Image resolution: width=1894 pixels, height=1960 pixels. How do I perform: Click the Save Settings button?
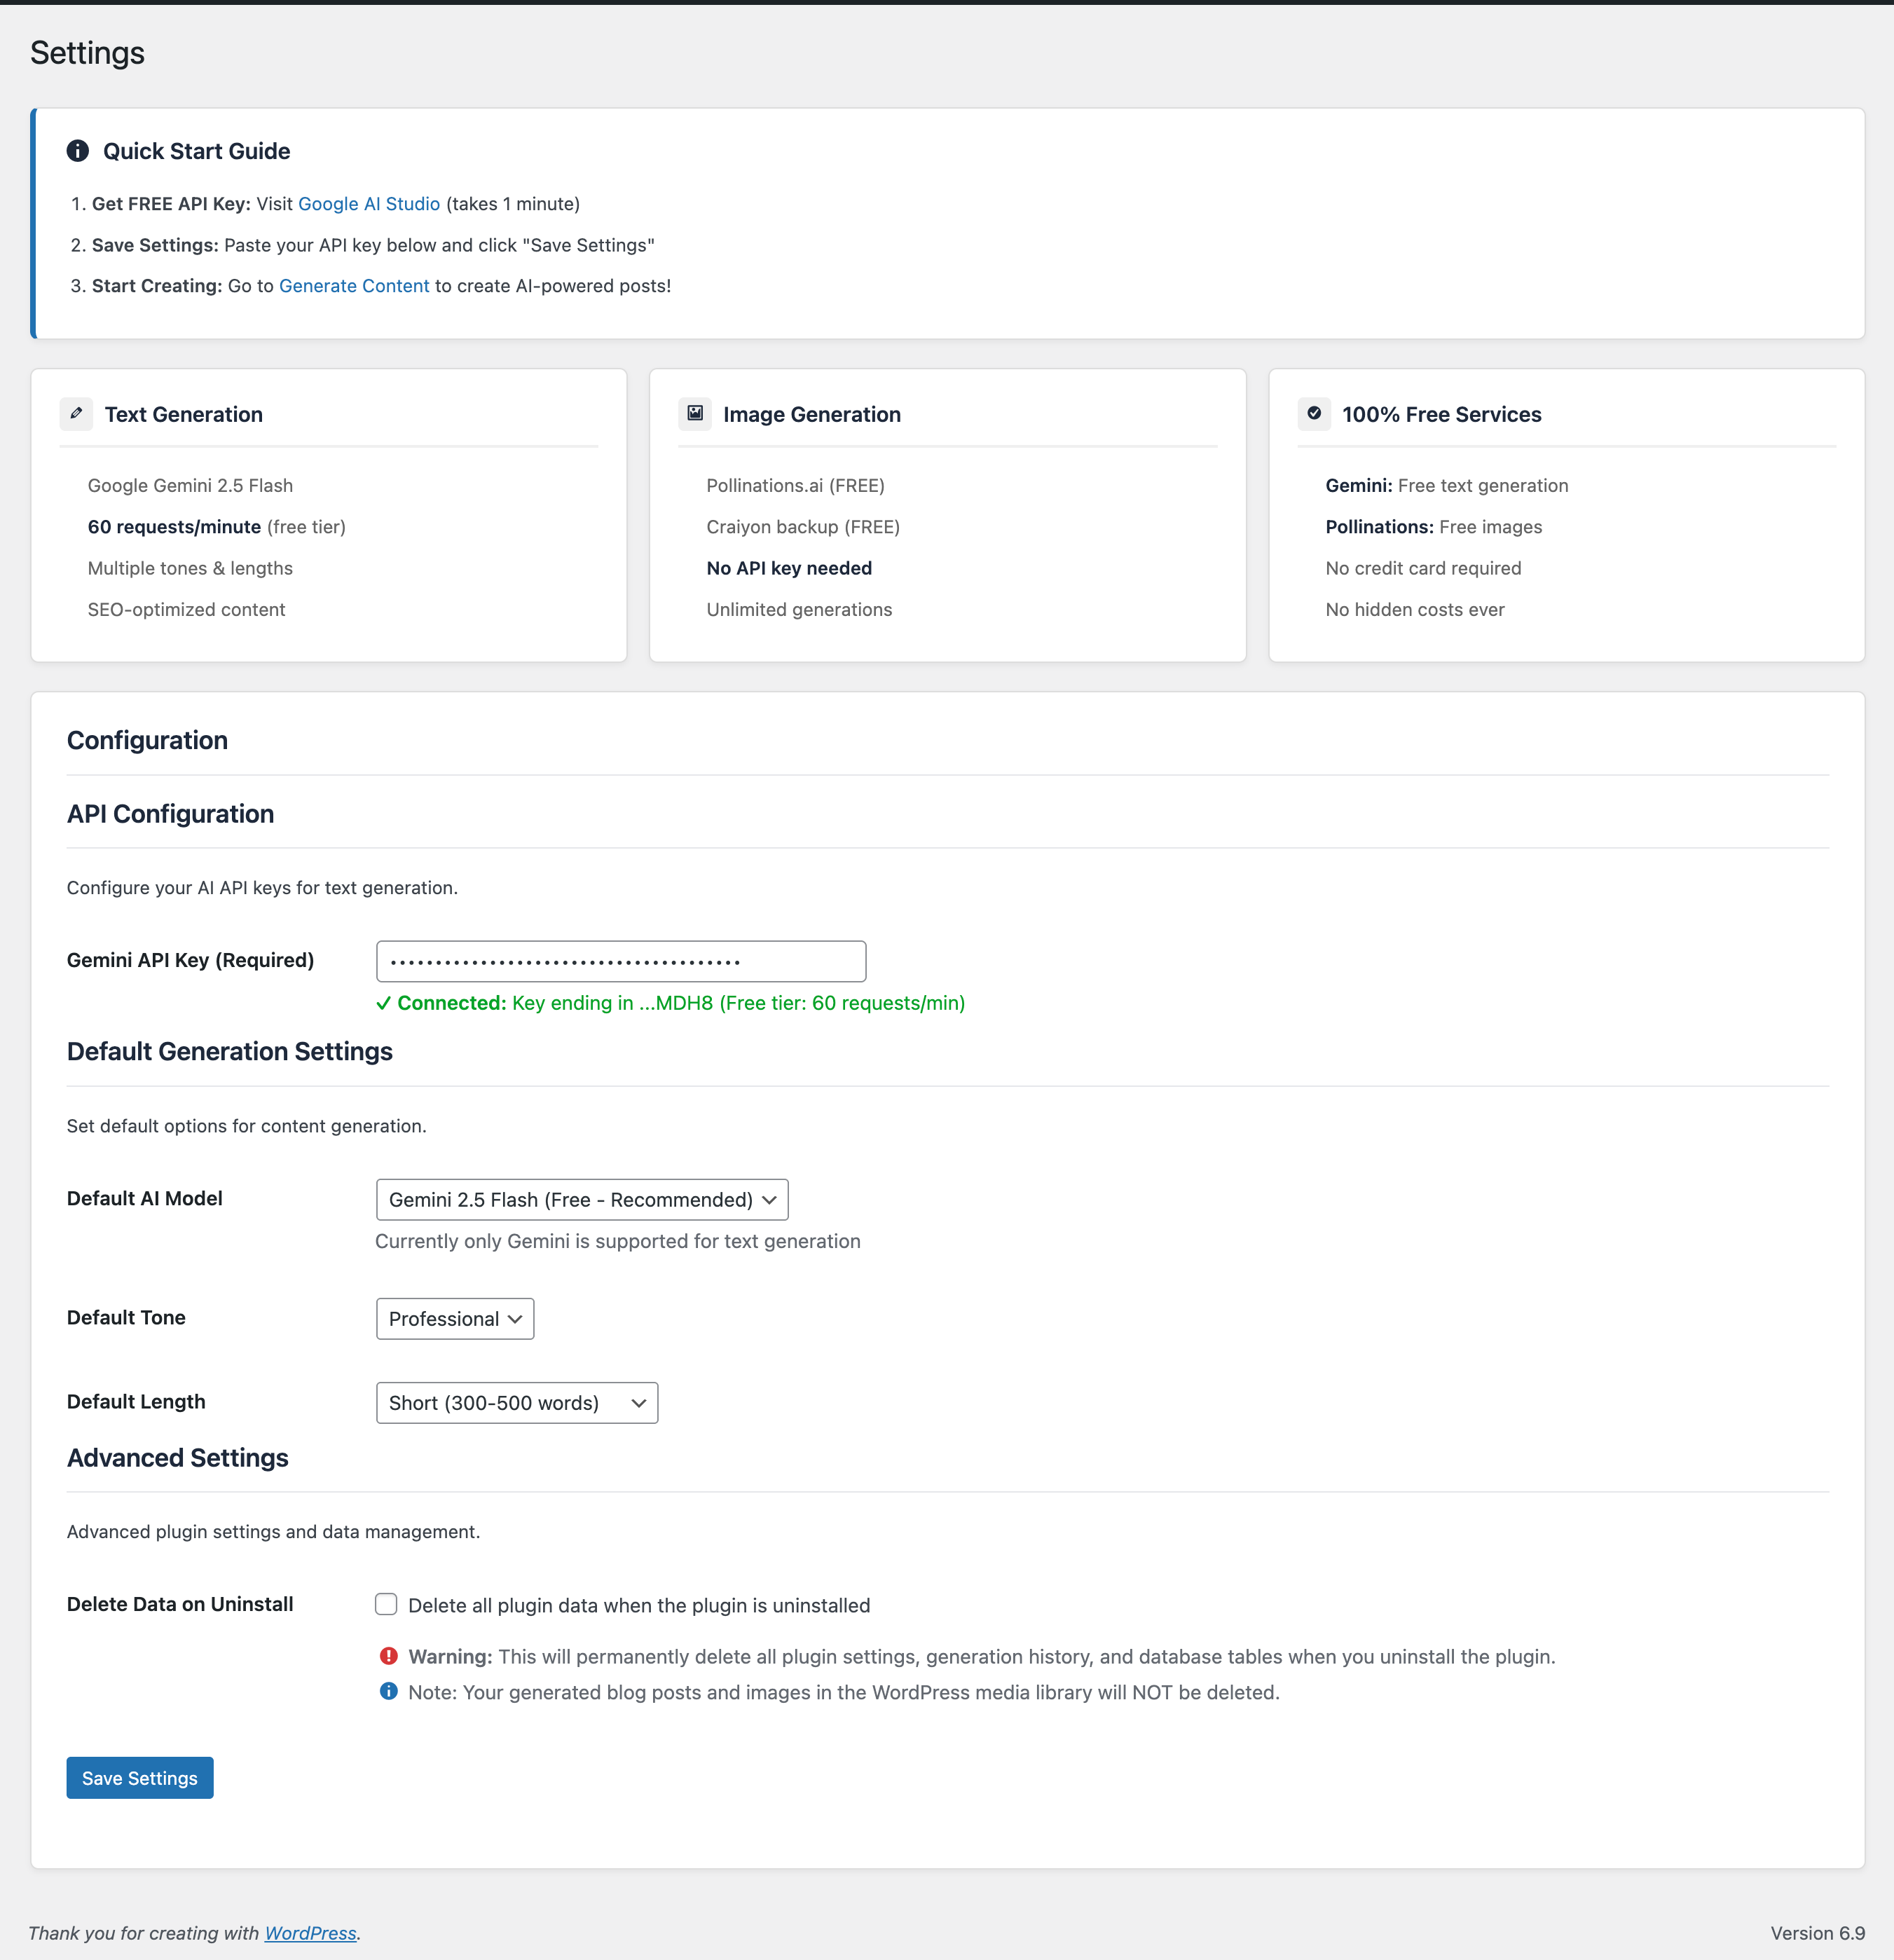point(139,1777)
